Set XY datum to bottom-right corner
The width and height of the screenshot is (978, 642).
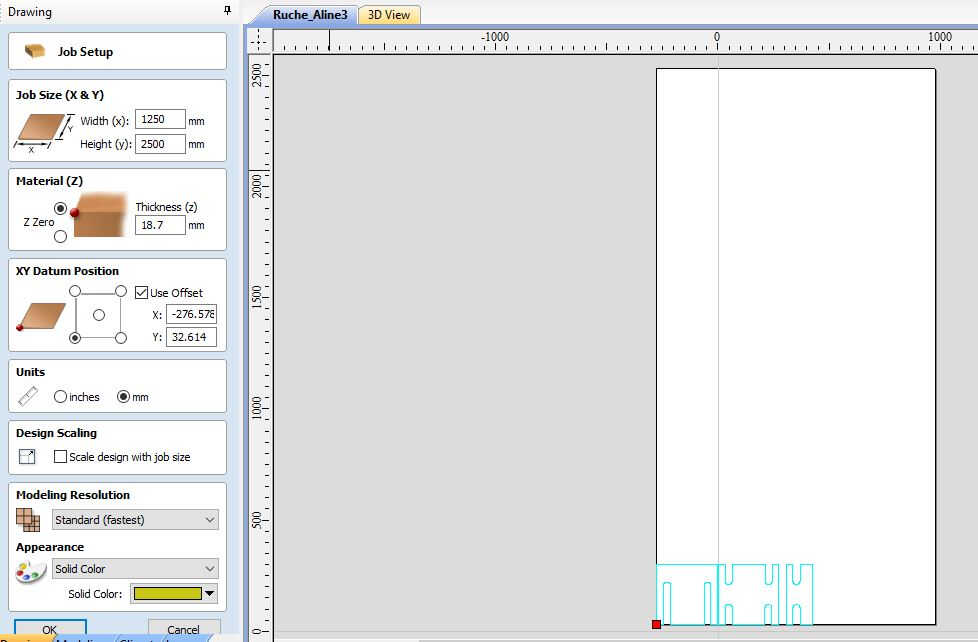pos(121,338)
